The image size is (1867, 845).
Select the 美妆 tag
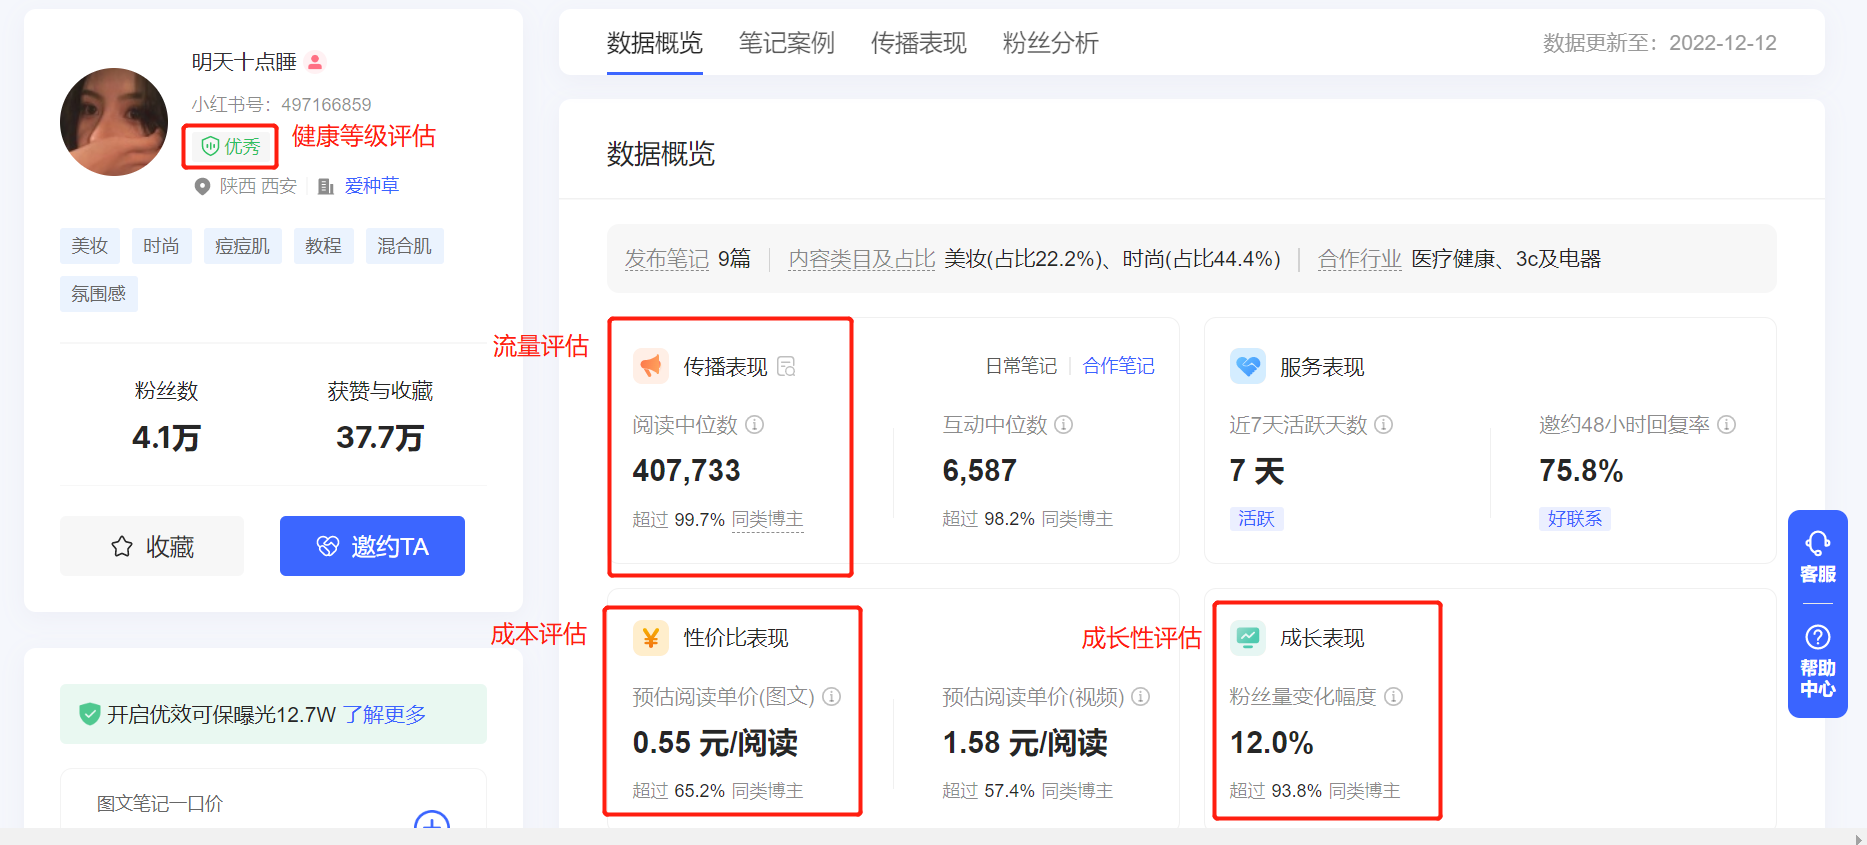click(90, 246)
